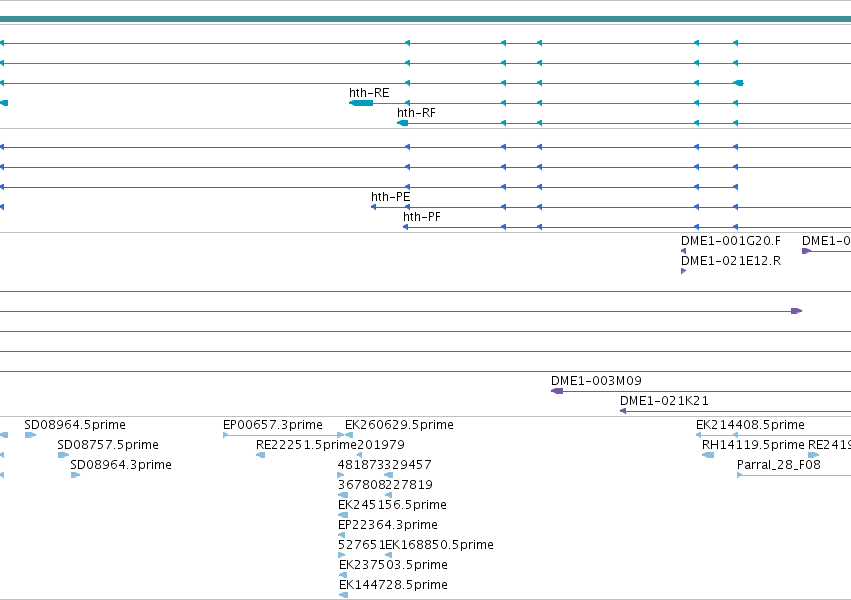851x600 pixels.
Task: Select the EK214408.5prime EST label
Action: 750,425
